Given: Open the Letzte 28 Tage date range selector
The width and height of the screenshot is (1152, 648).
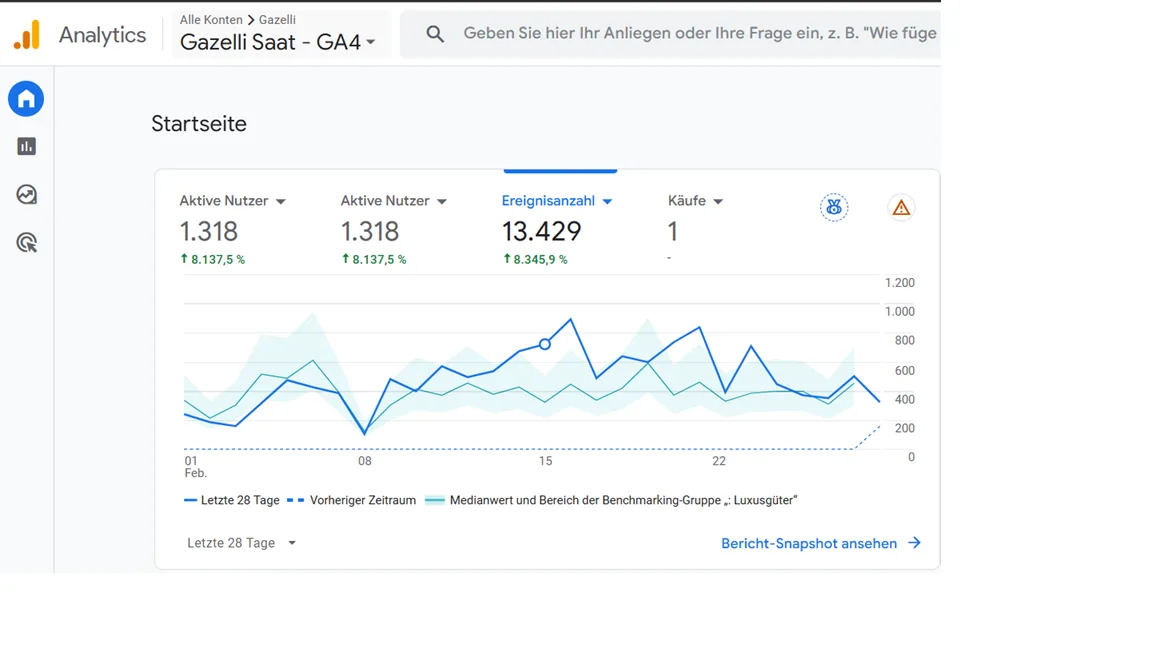Looking at the screenshot, I should point(240,542).
